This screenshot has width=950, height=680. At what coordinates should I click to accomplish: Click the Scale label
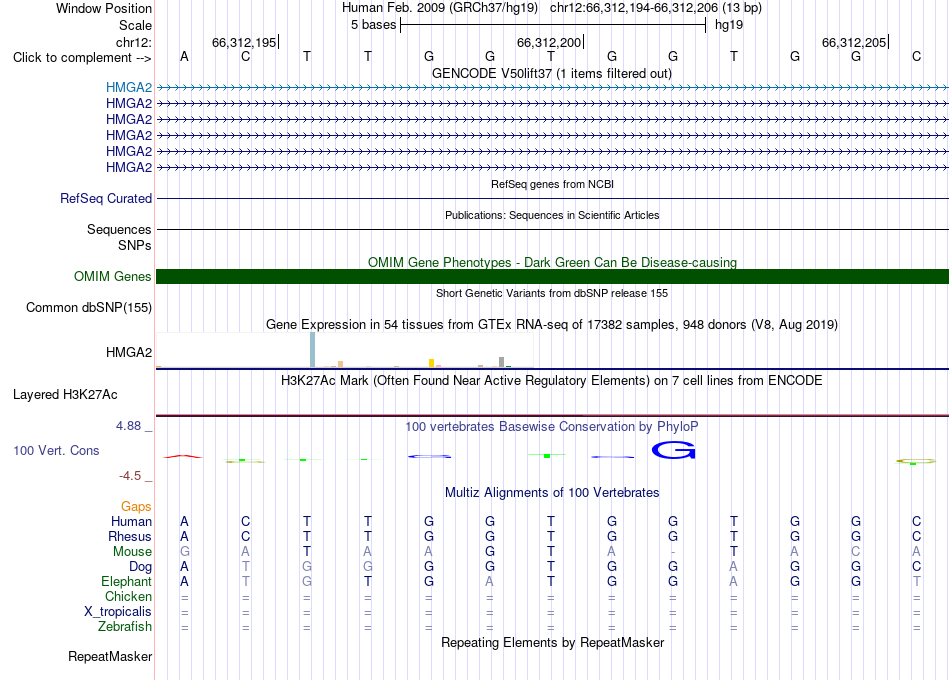click(135, 25)
